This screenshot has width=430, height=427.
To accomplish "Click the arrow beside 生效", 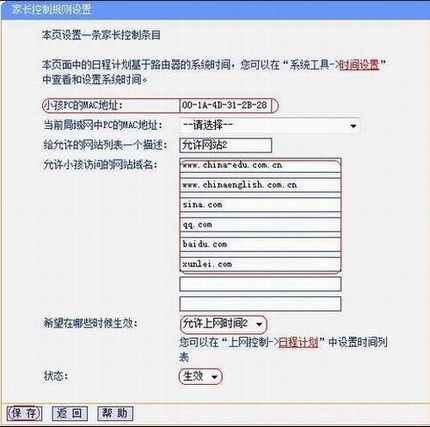I will pyautogui.click(x=214, y=377).
